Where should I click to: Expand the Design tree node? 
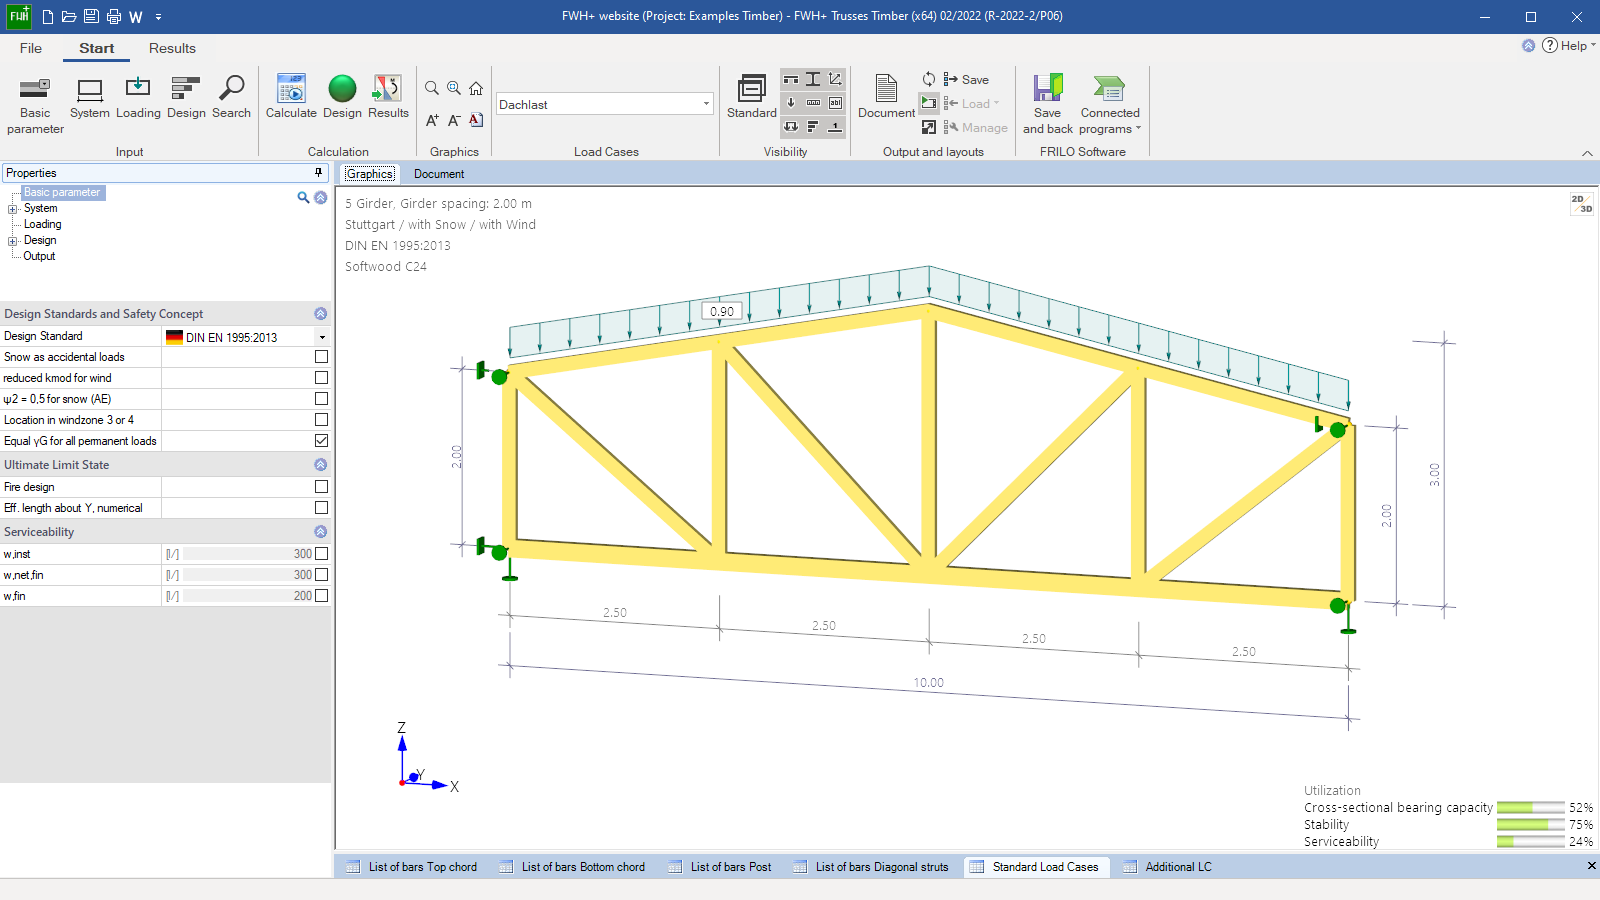click(13, 241)
